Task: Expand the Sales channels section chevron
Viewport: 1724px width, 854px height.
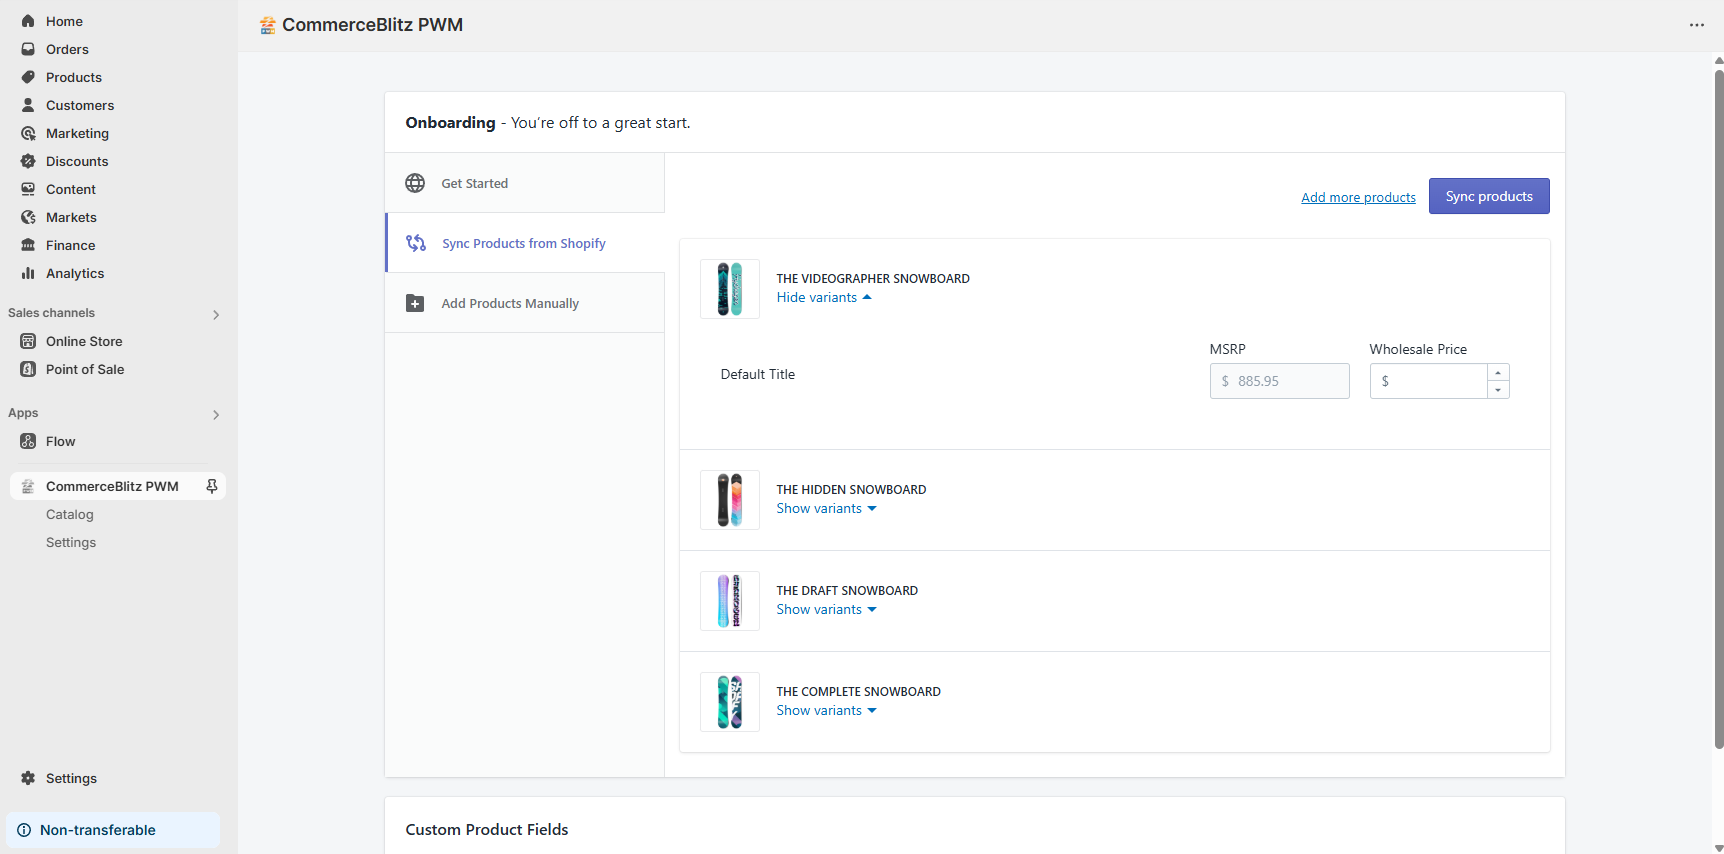Action: click(216, 314)
